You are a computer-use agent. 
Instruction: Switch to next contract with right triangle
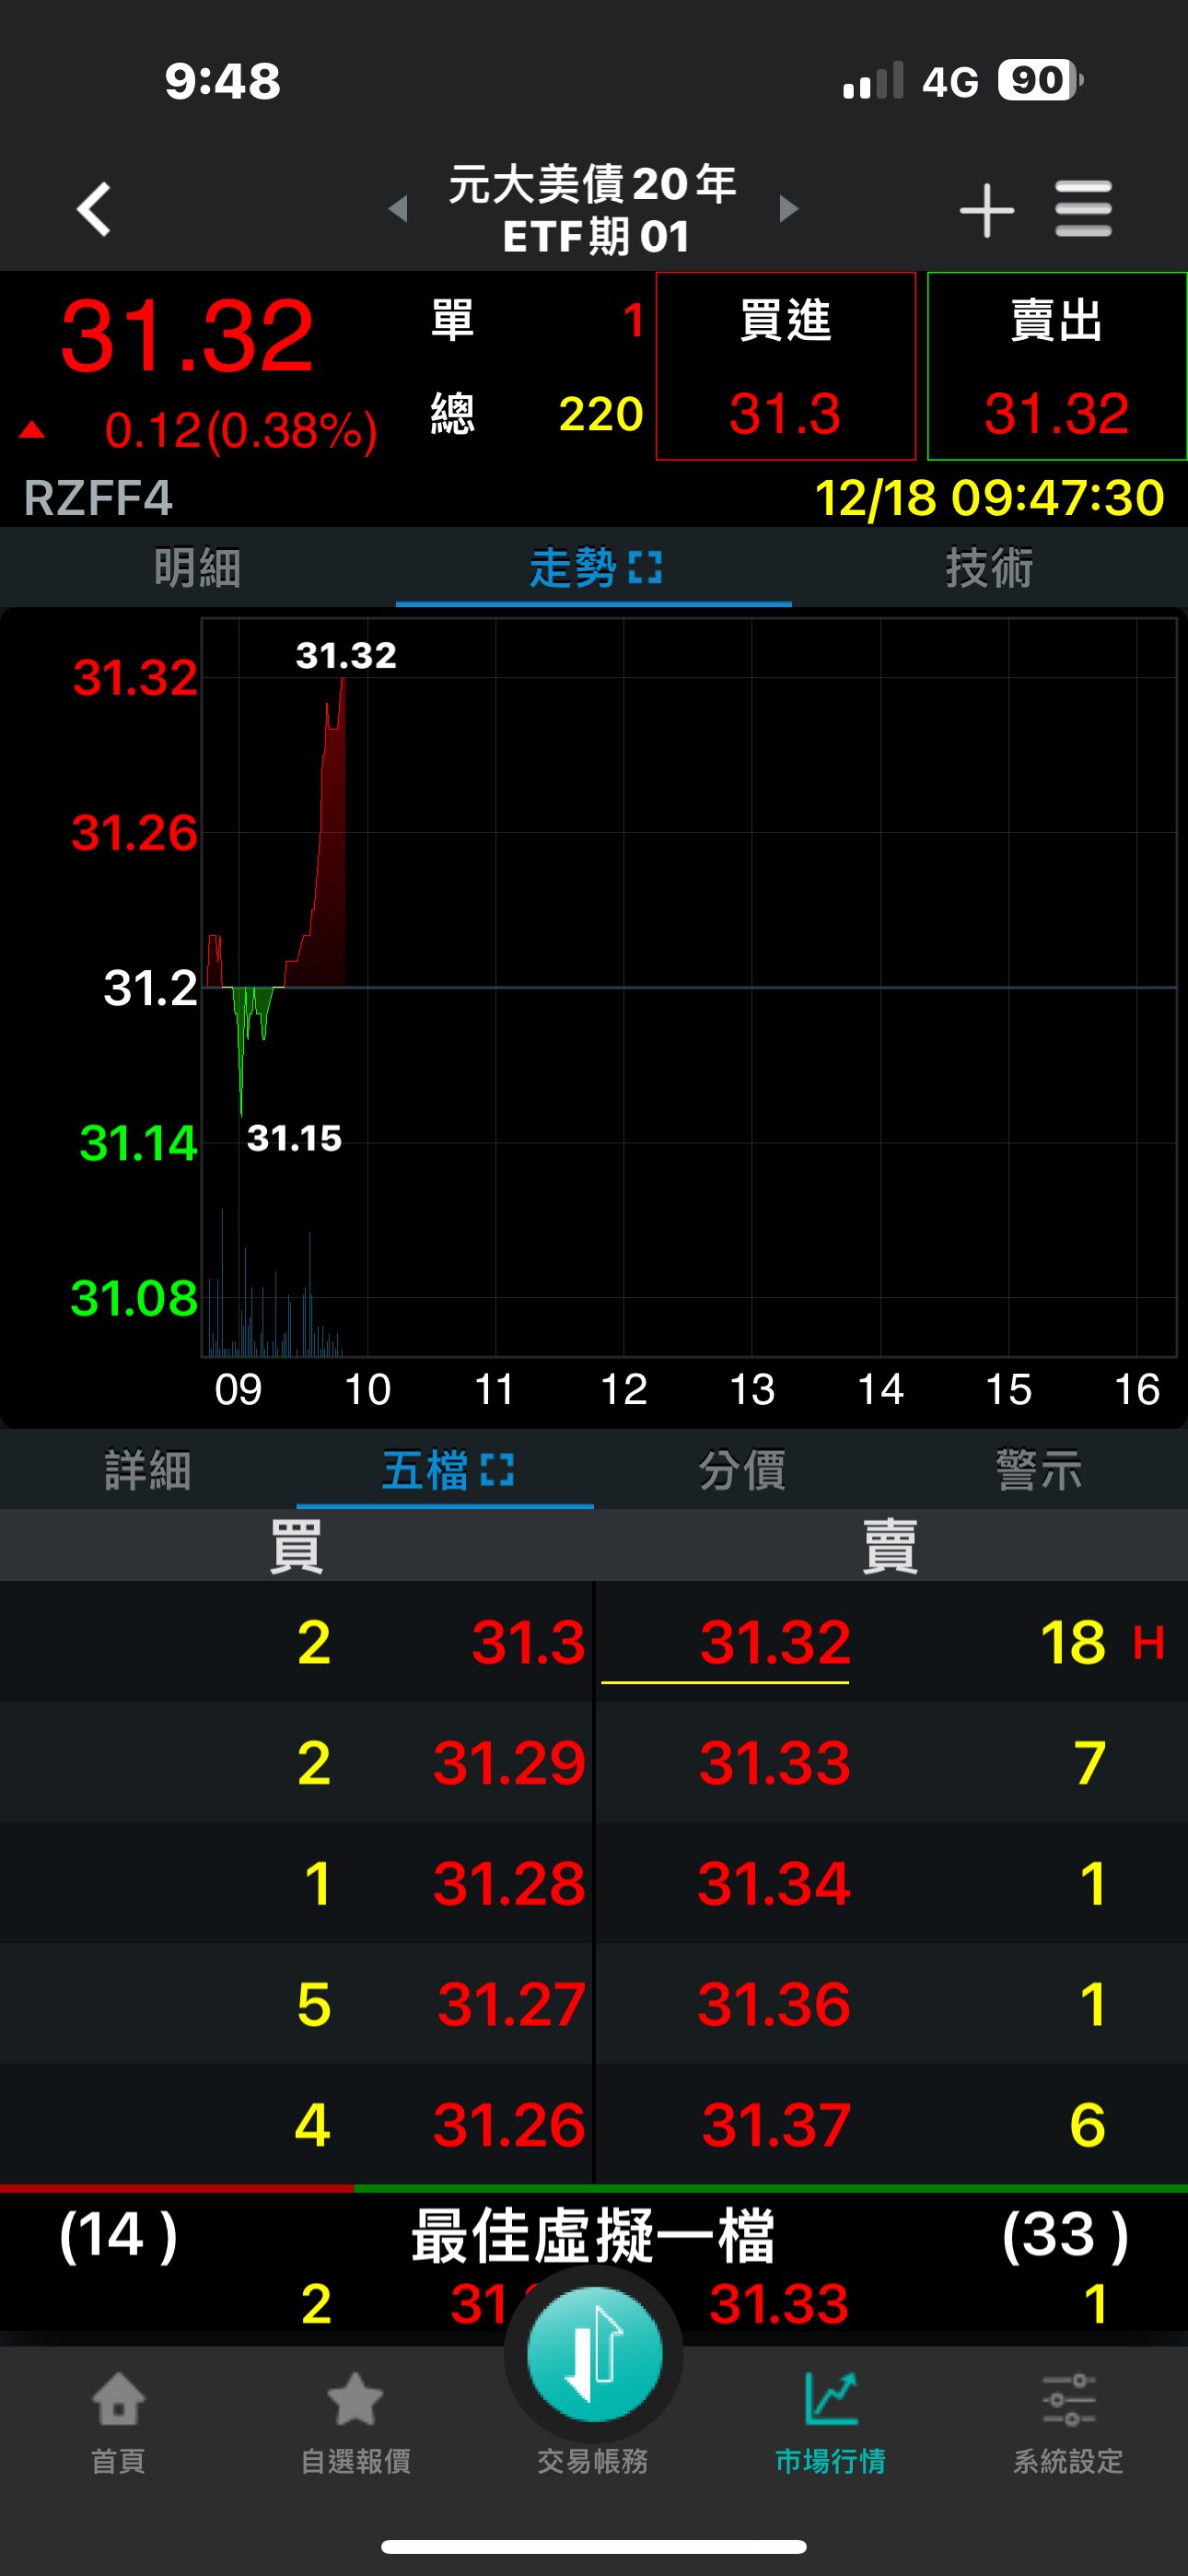[789, 209]
